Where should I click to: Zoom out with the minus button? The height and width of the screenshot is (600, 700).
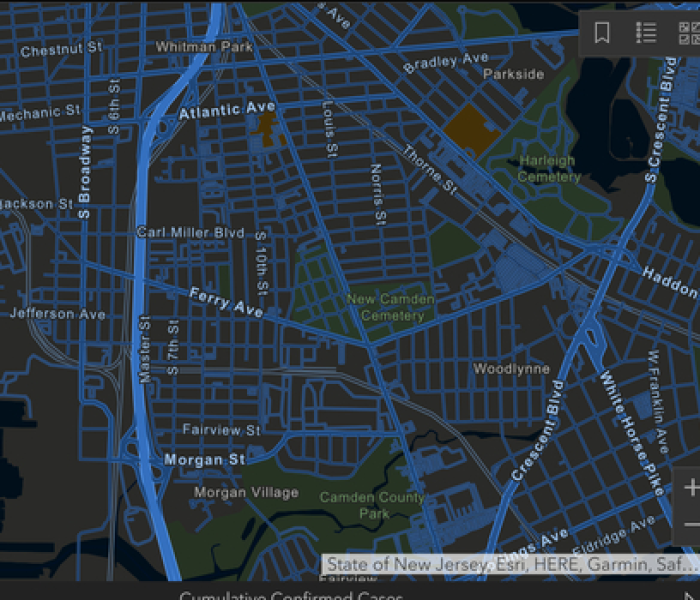click(x=691, y=525)
